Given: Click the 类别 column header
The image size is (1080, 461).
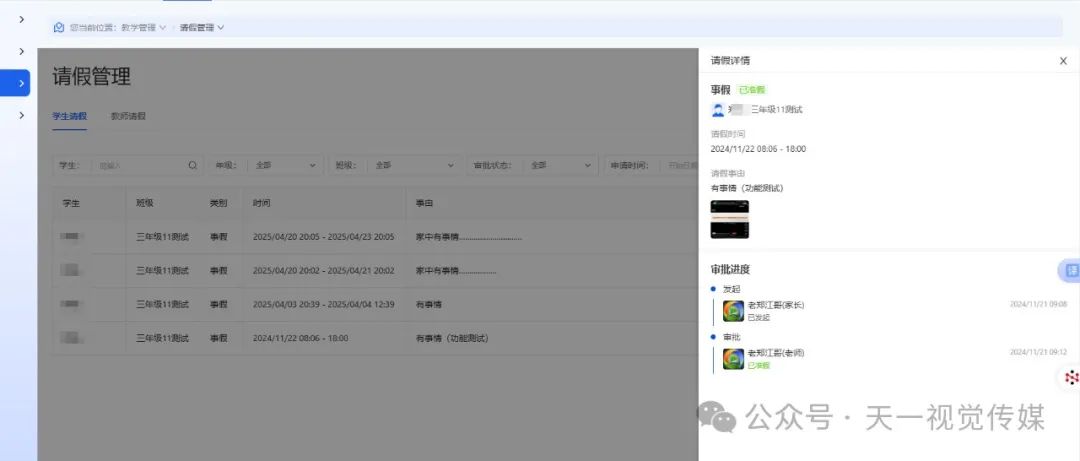Looking at the screenshot, I should (218, 204).
